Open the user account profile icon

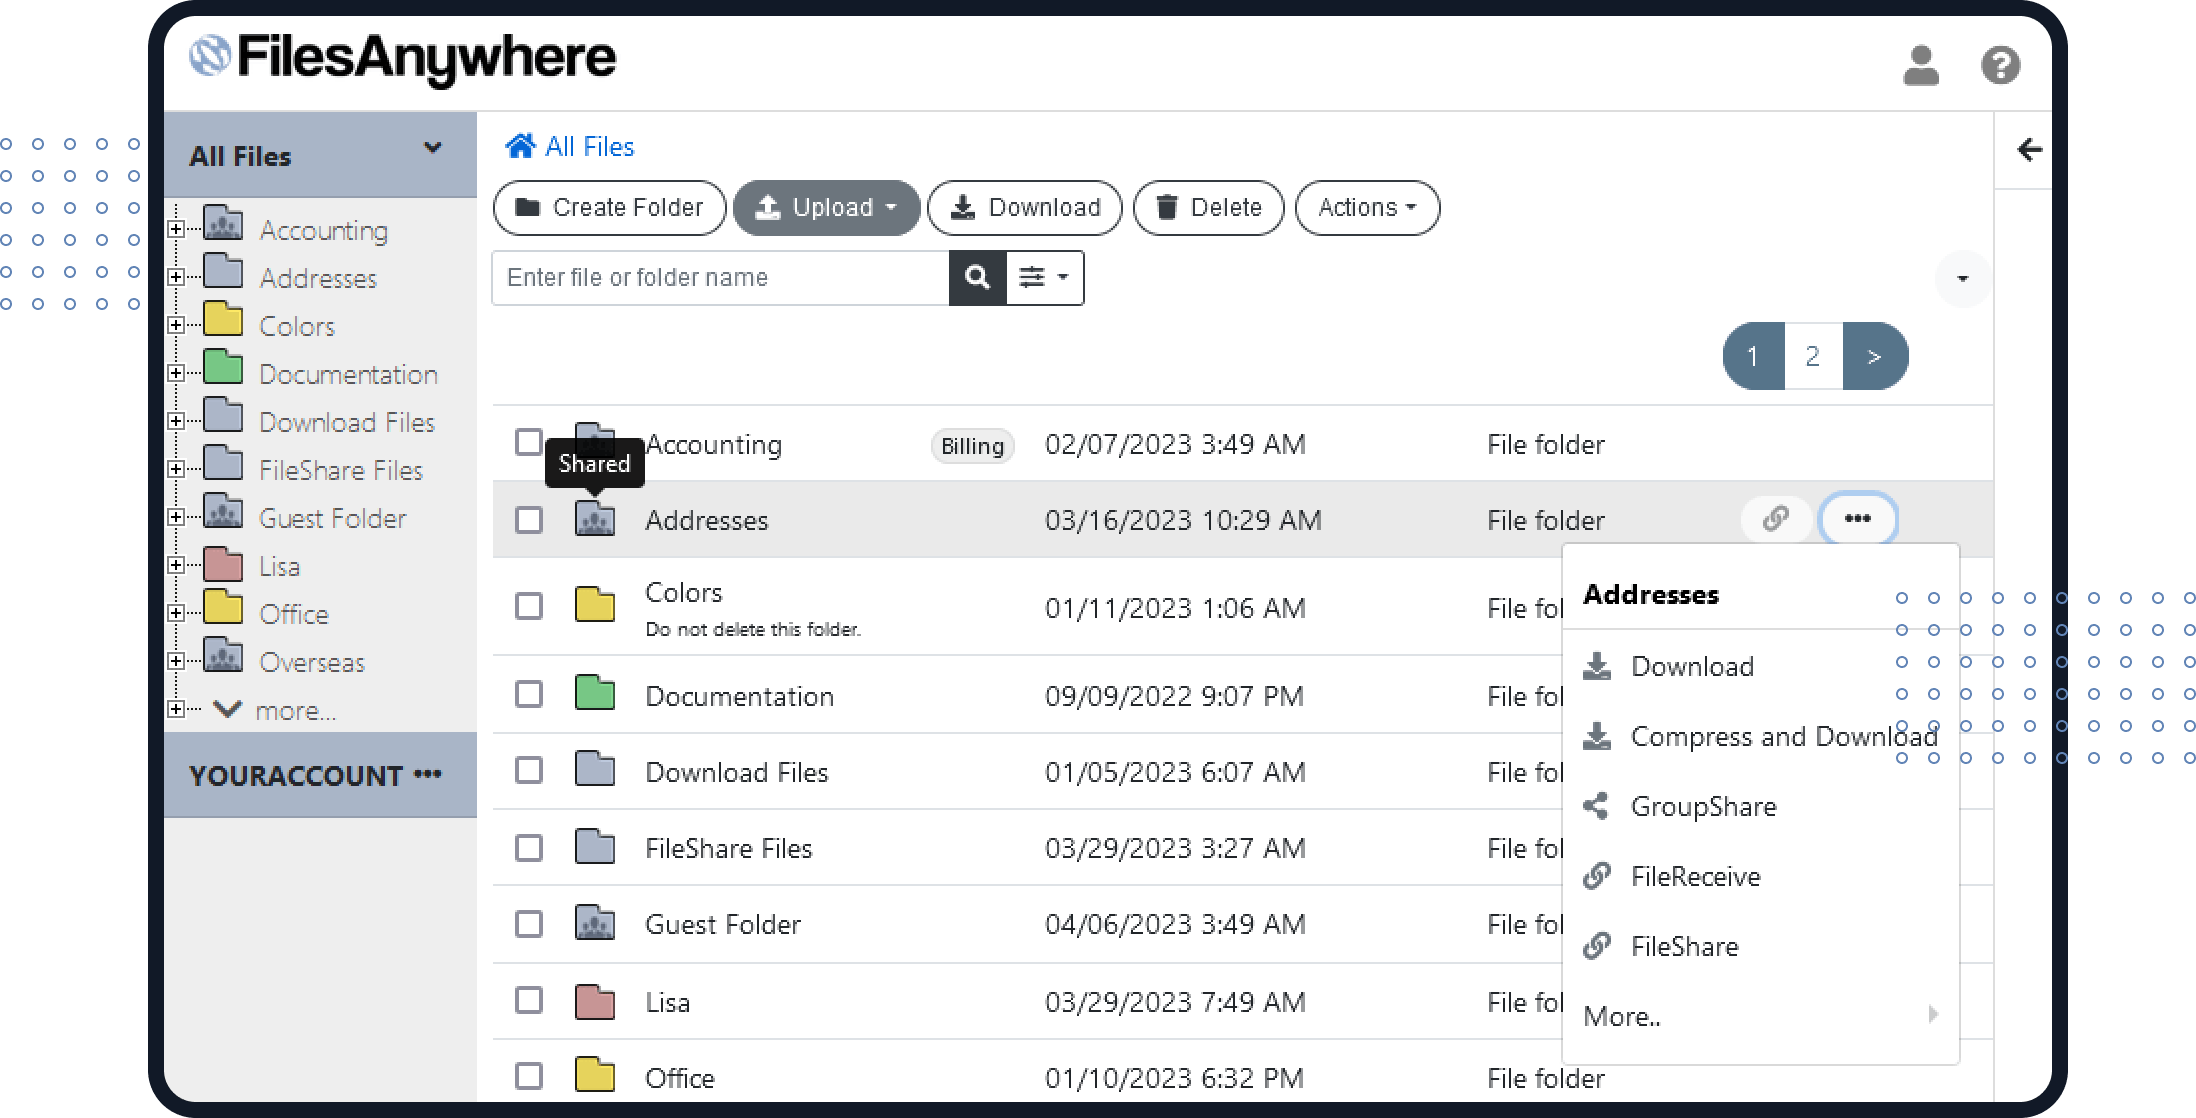point(1920,66)
